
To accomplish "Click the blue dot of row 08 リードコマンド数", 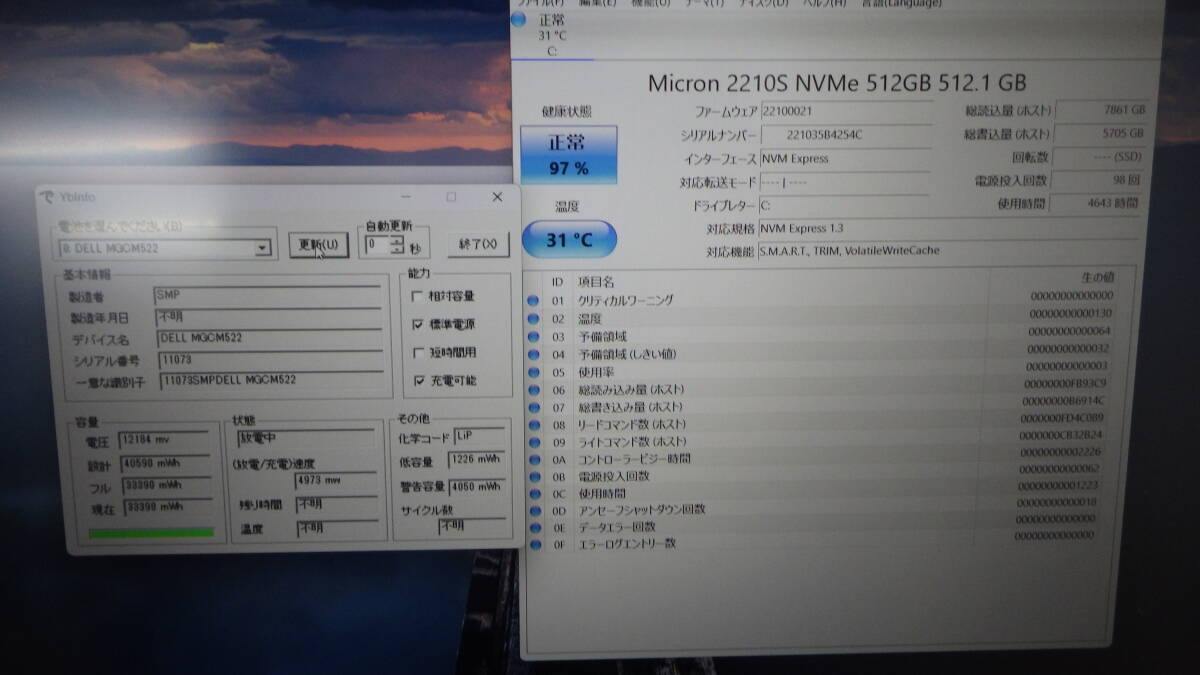I will [x=533, y=424].
